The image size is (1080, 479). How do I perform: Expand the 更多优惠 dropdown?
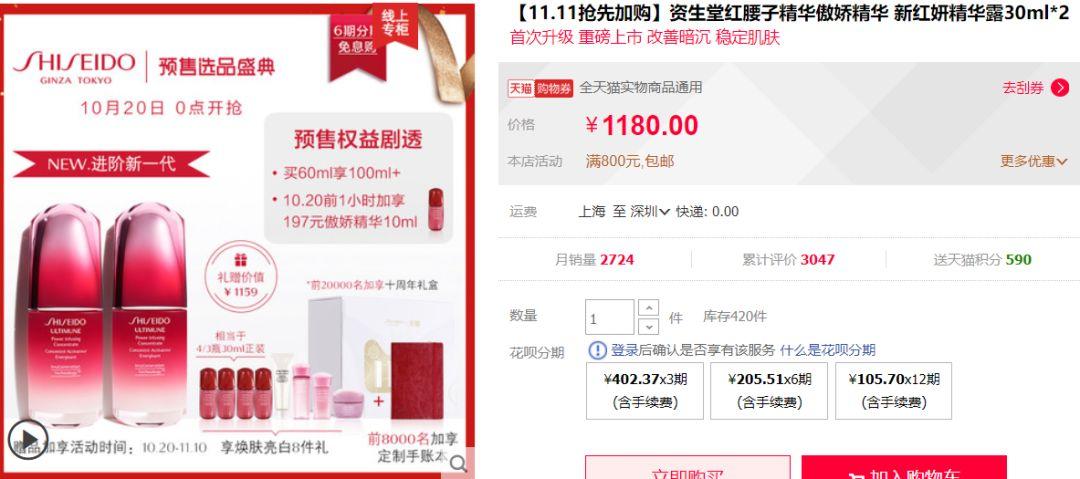pyautogui.click(x=1034, y=161)
